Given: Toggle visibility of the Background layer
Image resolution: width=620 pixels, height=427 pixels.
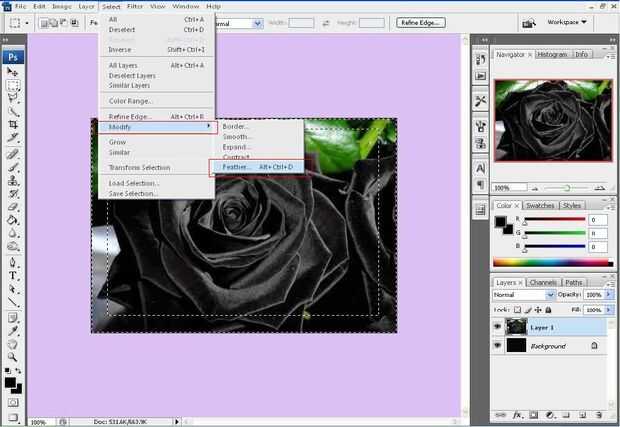Looking at the screenshot, I should click(x=498, y=346).
